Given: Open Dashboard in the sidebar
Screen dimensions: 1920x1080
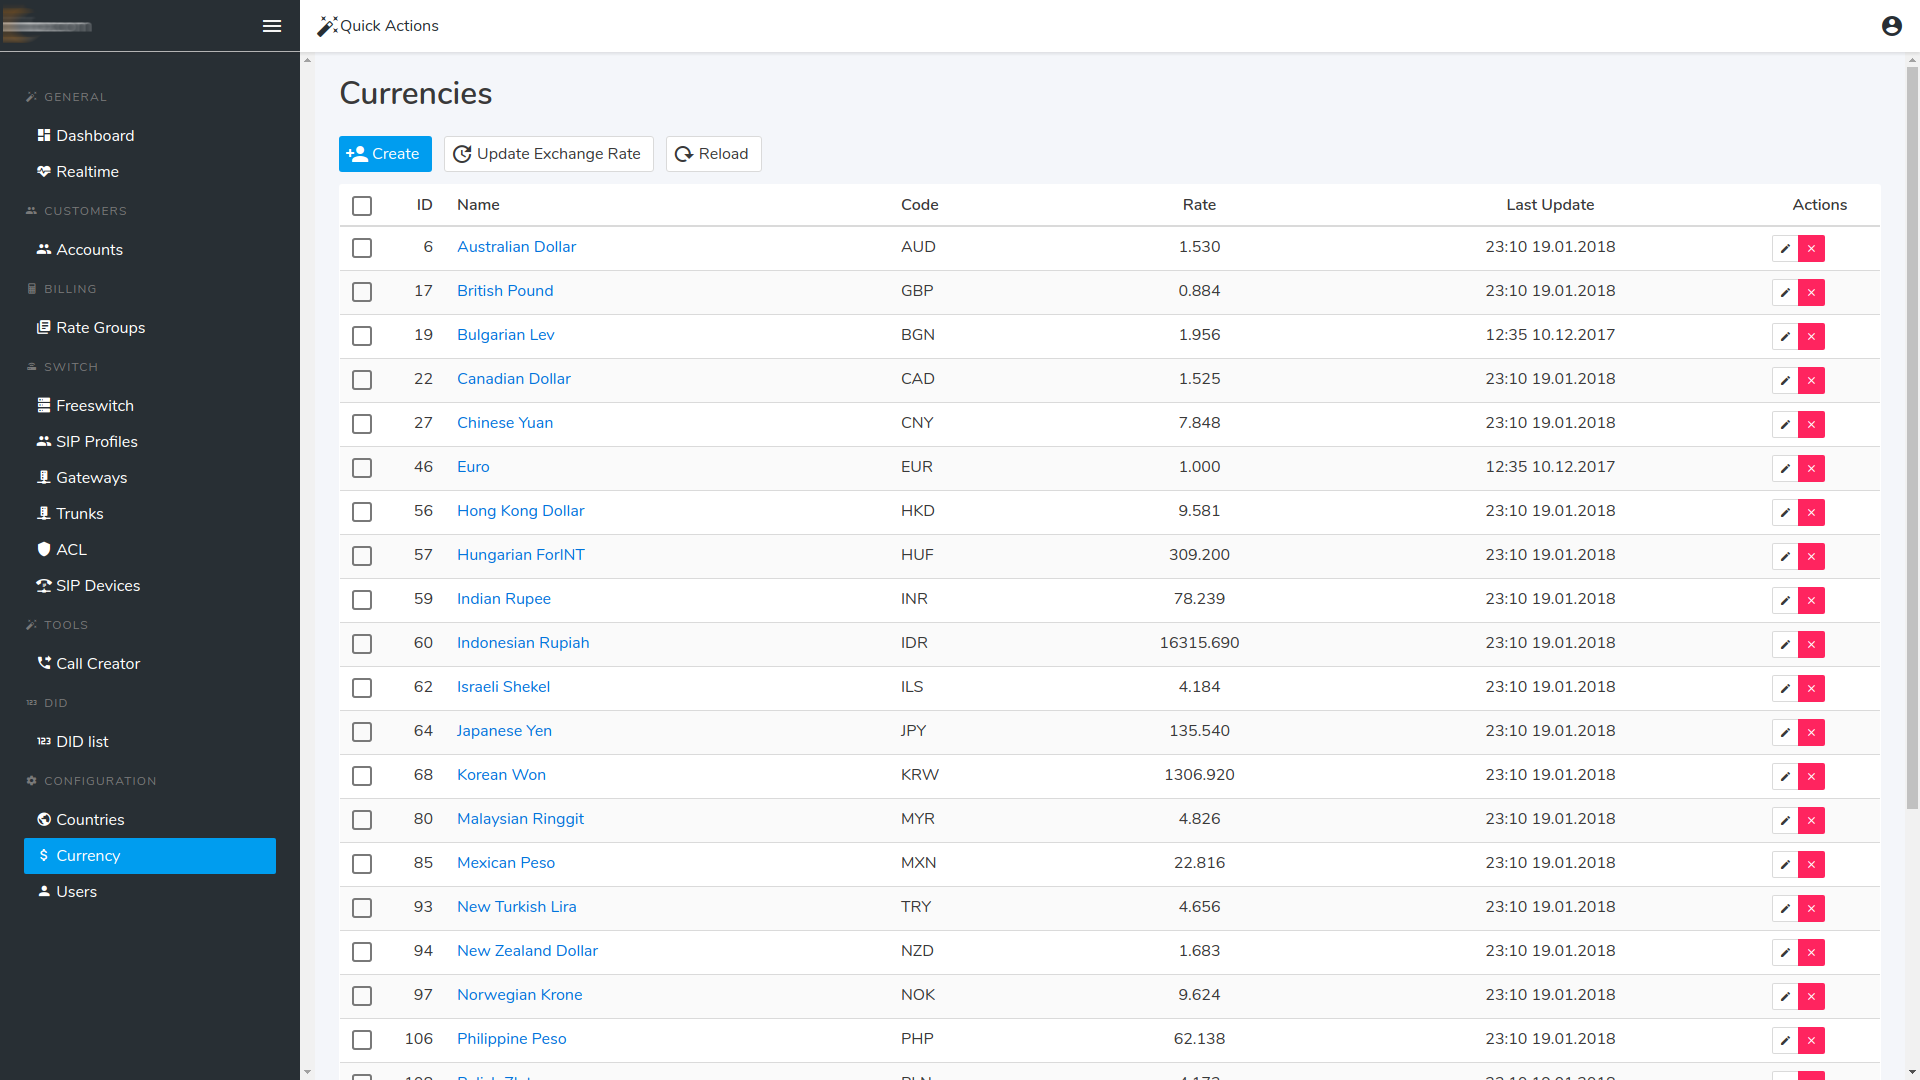Looking at the screenshot, I should (94, 136).
